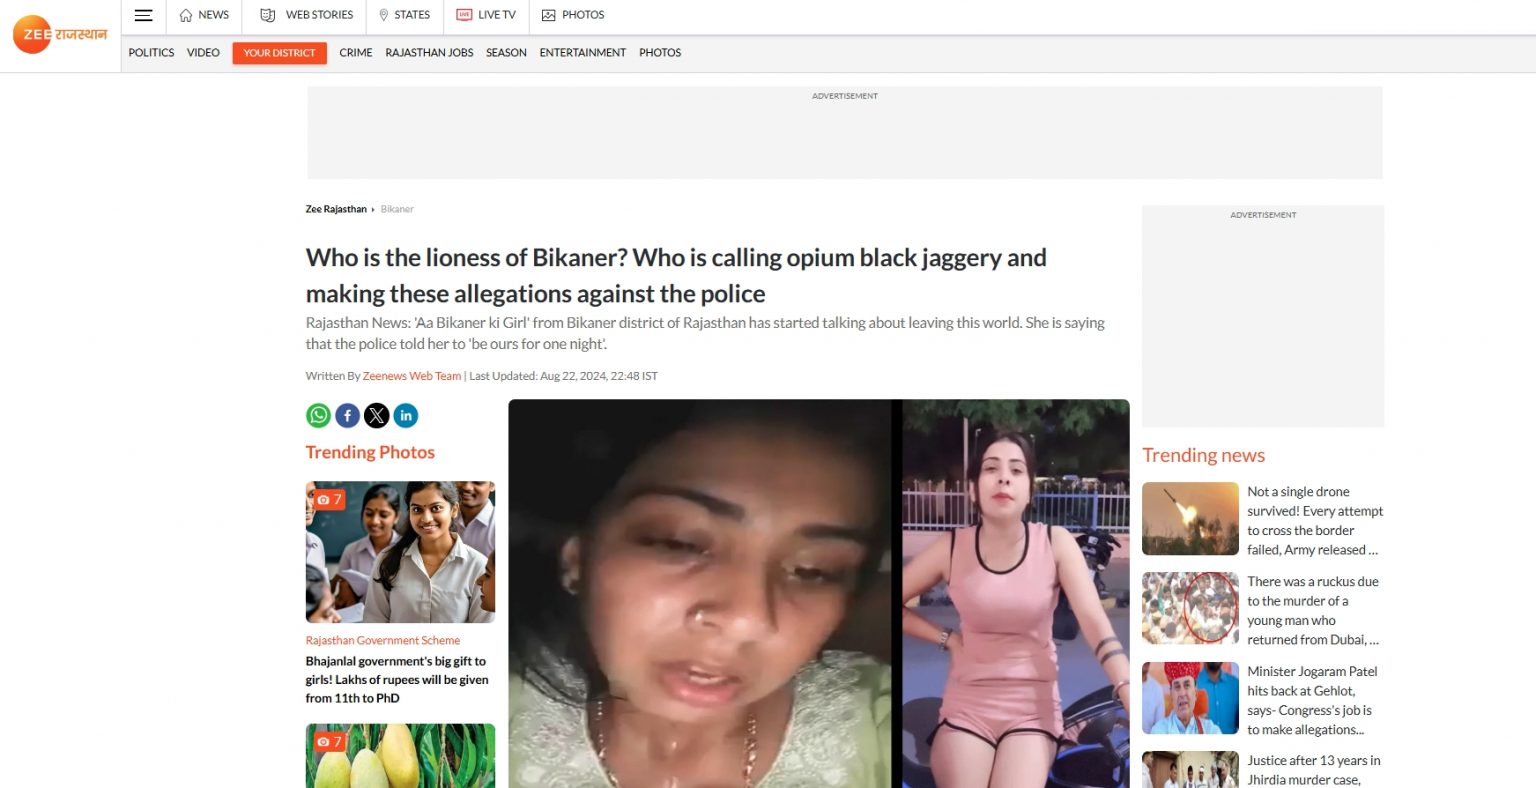
Task: Click the Live TV icon
Action: (x=464, y=15)
